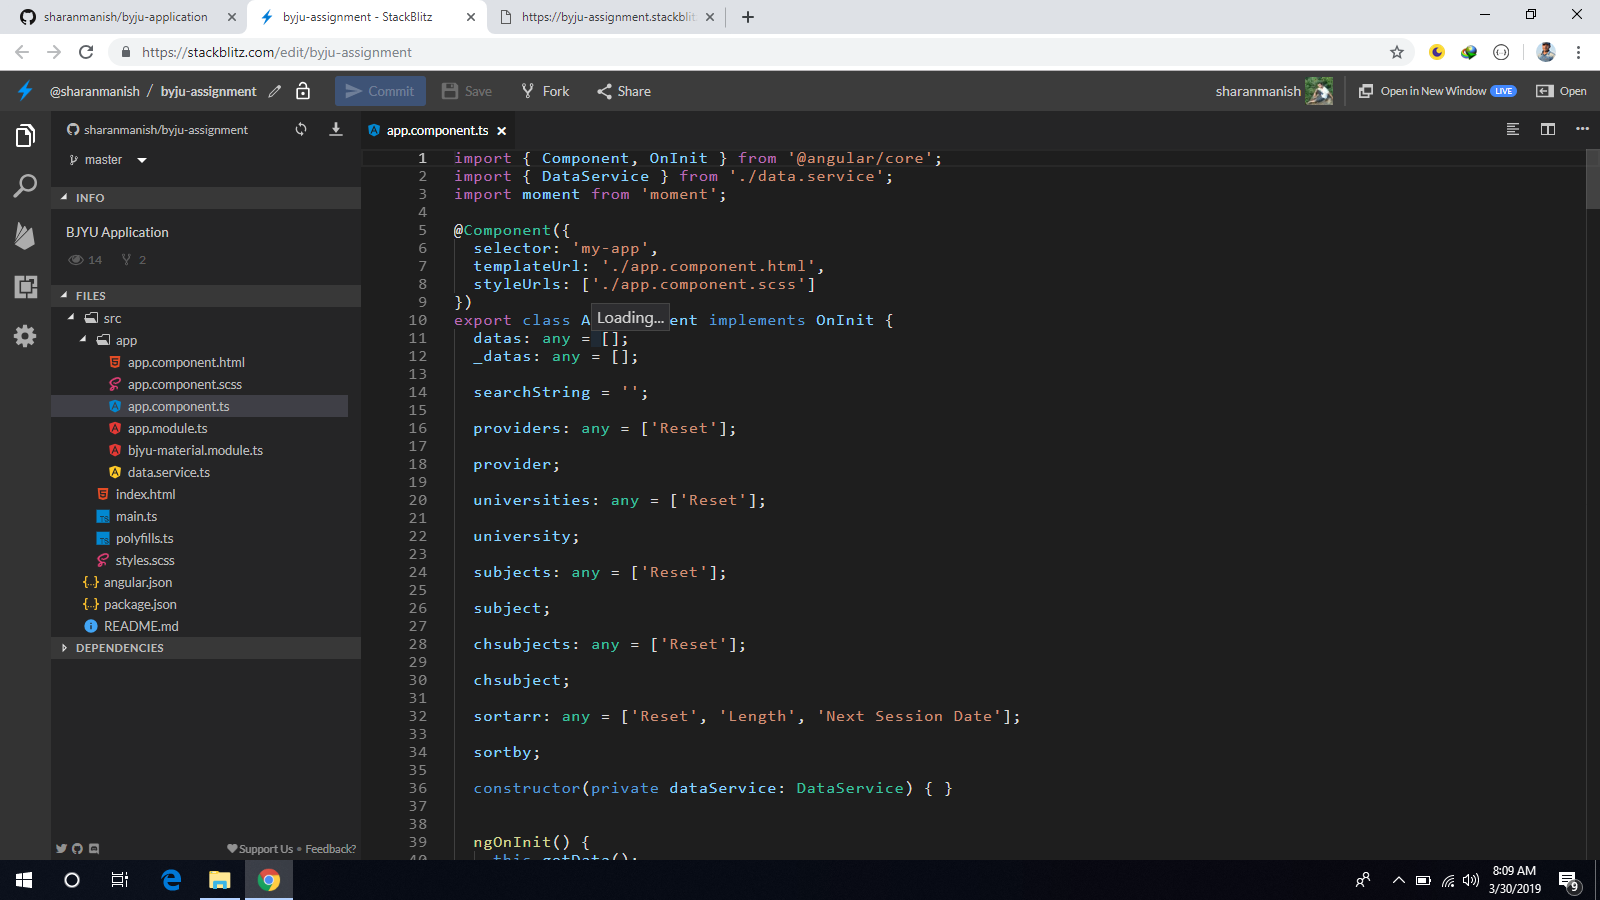Open the Firebase panel in the activity bar
This screenshot has height=900, width=1600.
pos(25,235)
